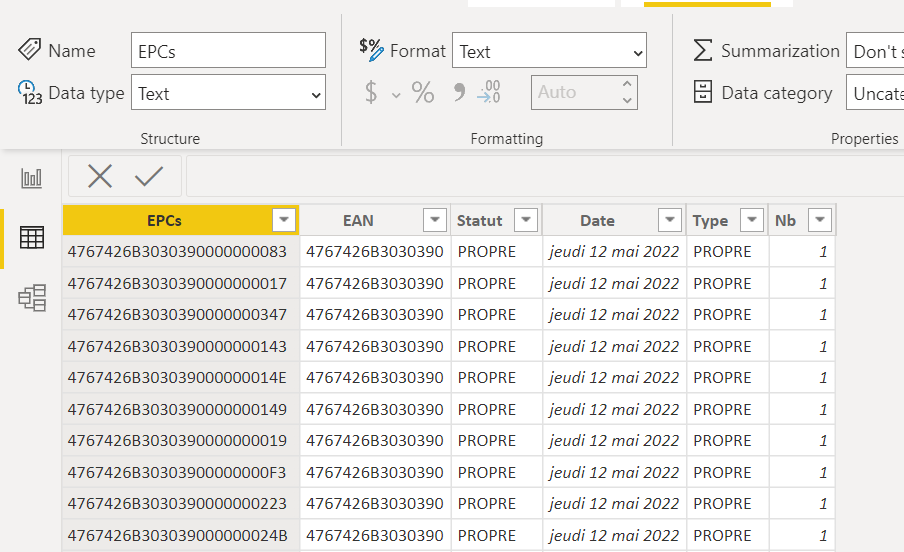Select cell 4767426B303039000000024B

[180, 535]
